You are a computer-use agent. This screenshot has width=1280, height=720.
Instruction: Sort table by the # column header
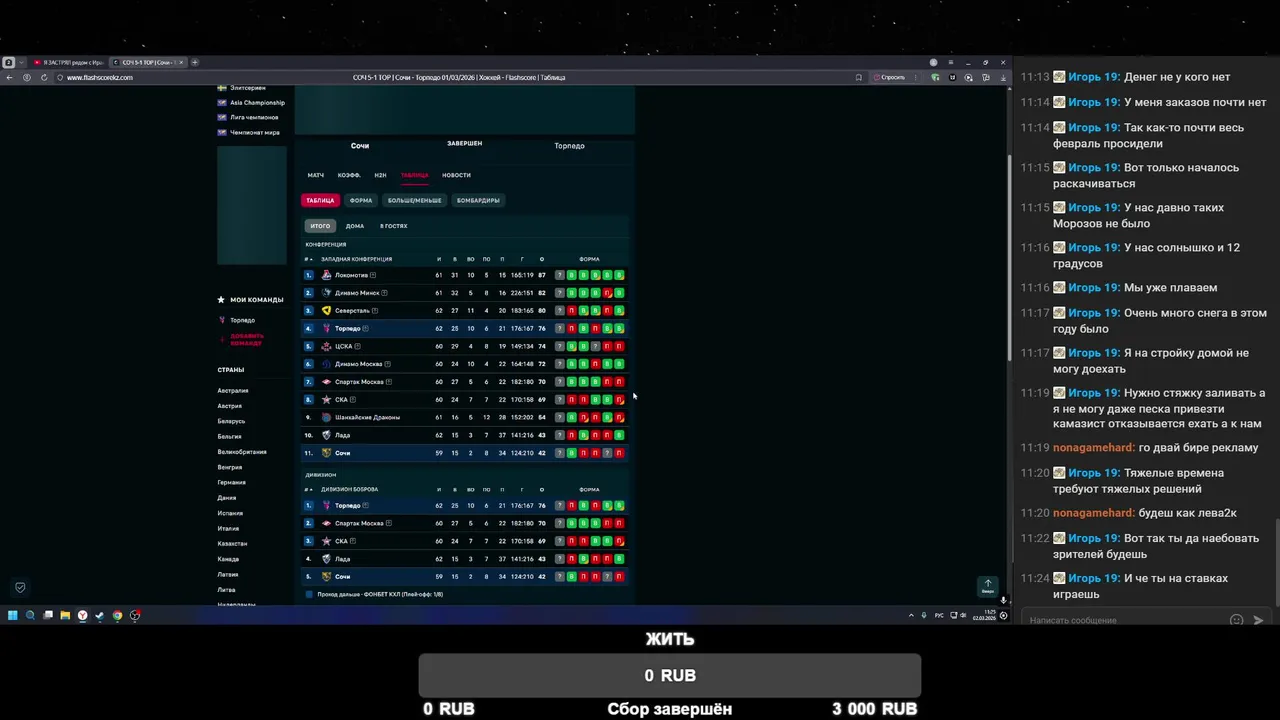click(x=308, y=259)
